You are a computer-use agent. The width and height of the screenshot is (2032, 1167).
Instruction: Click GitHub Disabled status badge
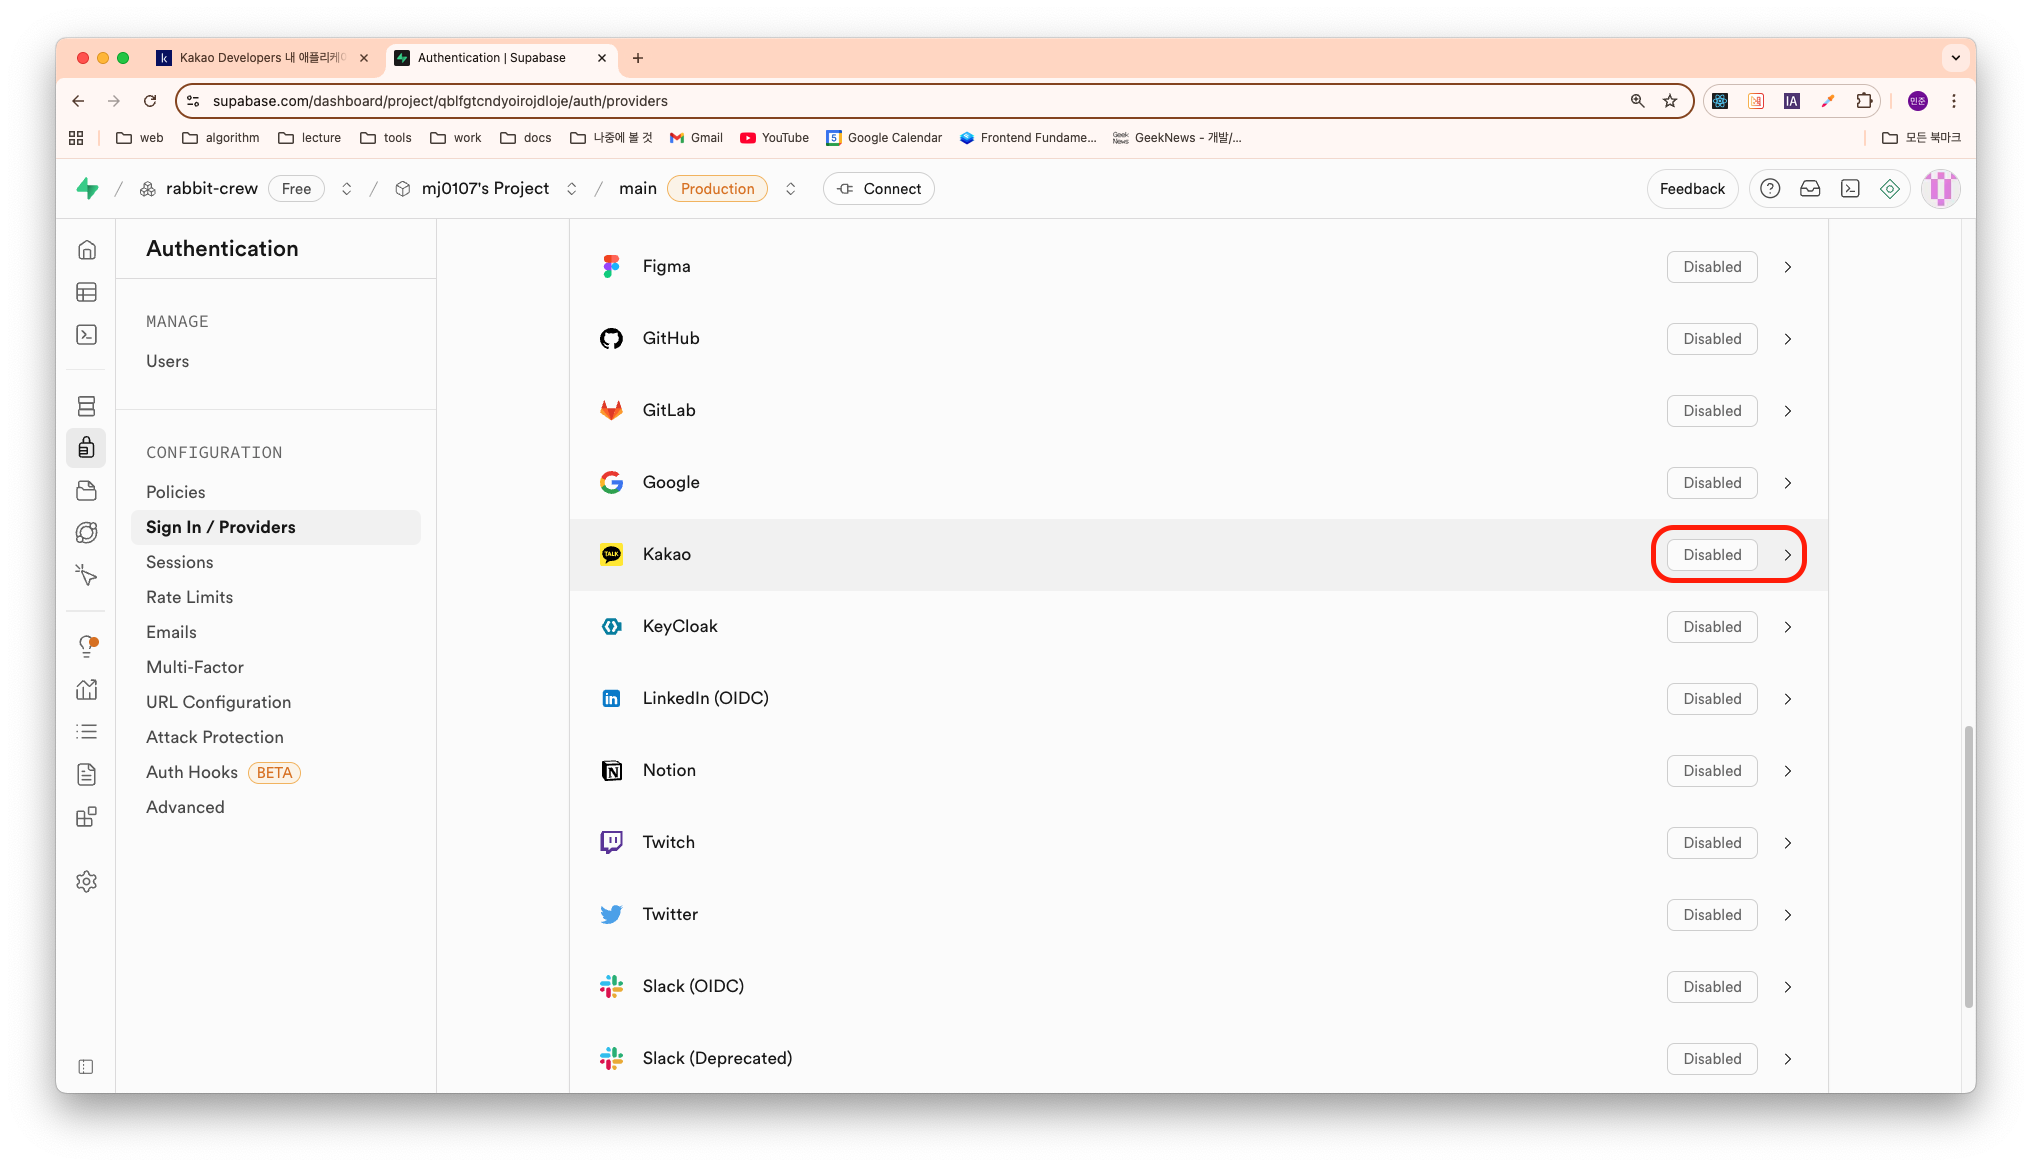click(x=1711, y=339)
